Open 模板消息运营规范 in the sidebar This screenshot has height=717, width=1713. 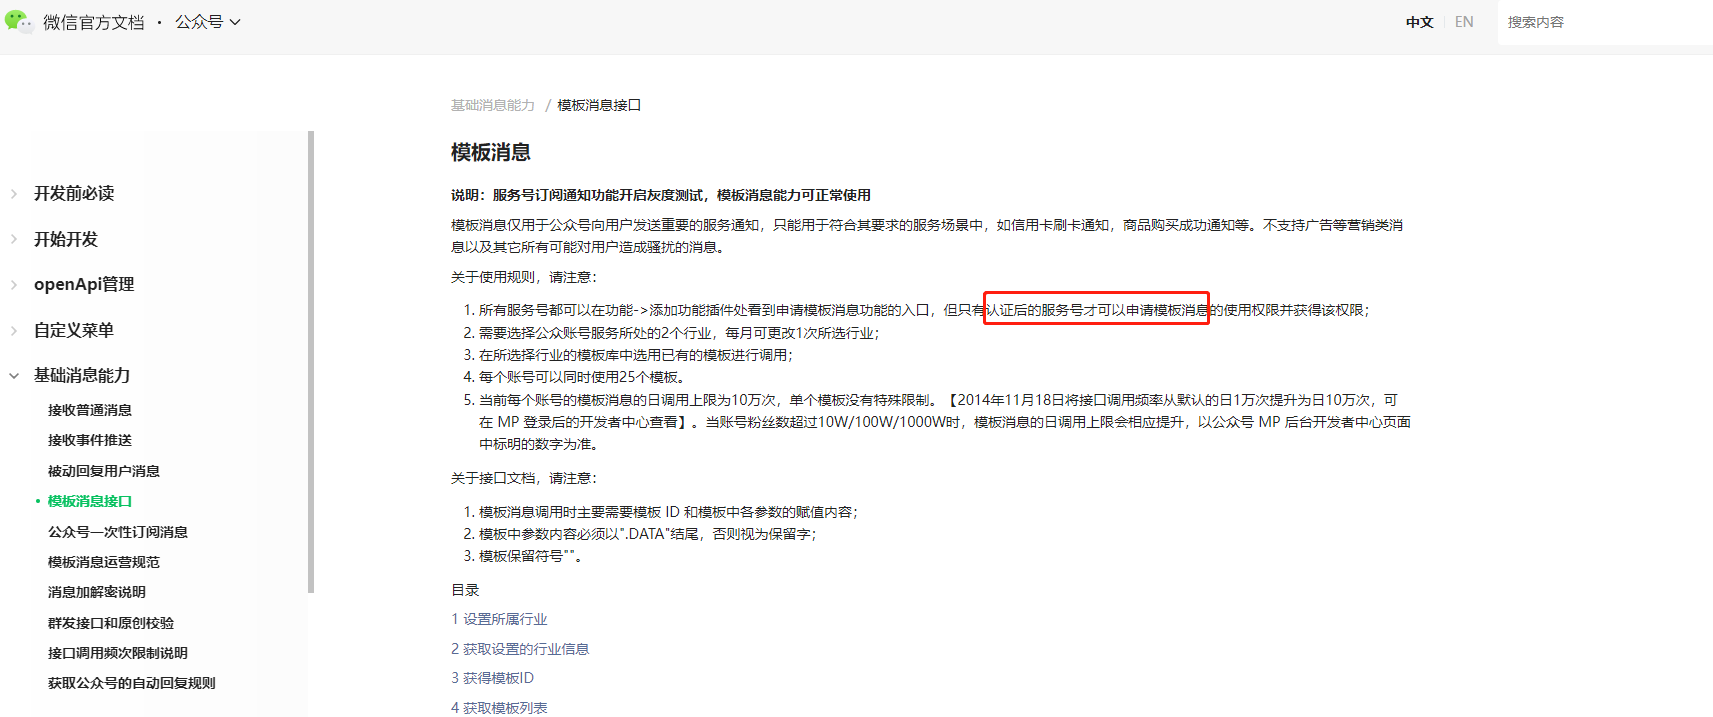104,562
